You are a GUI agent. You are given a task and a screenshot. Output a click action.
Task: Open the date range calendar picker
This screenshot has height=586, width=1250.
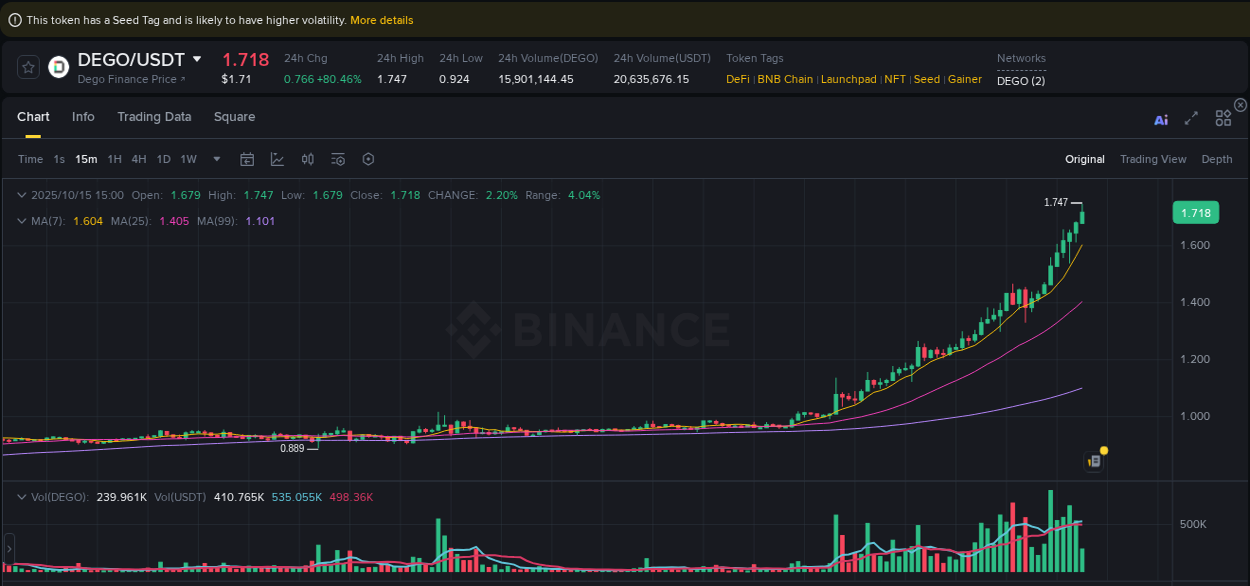coord(246,159)
